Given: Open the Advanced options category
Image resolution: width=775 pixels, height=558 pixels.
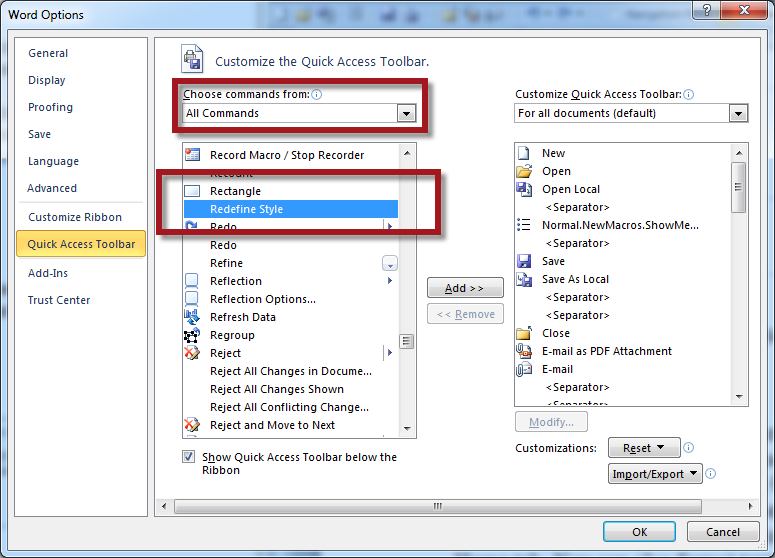Looking at the screenshot, I should click(x=52, y=188).
